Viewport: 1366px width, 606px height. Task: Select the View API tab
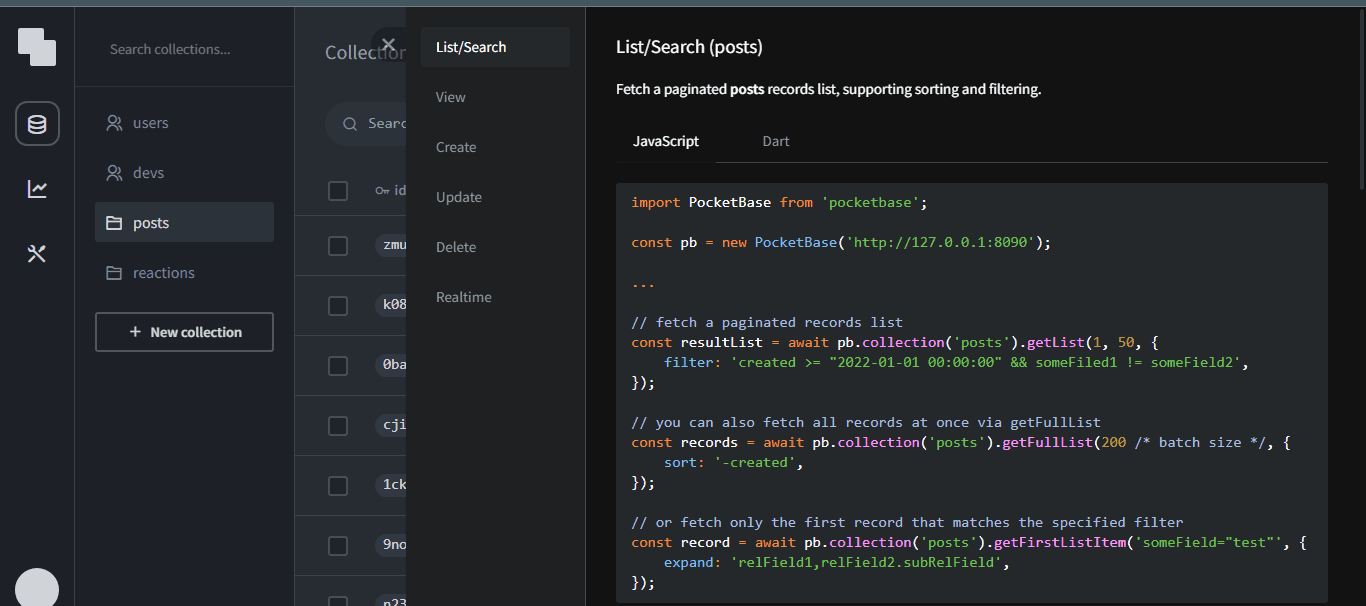[495, 97]
